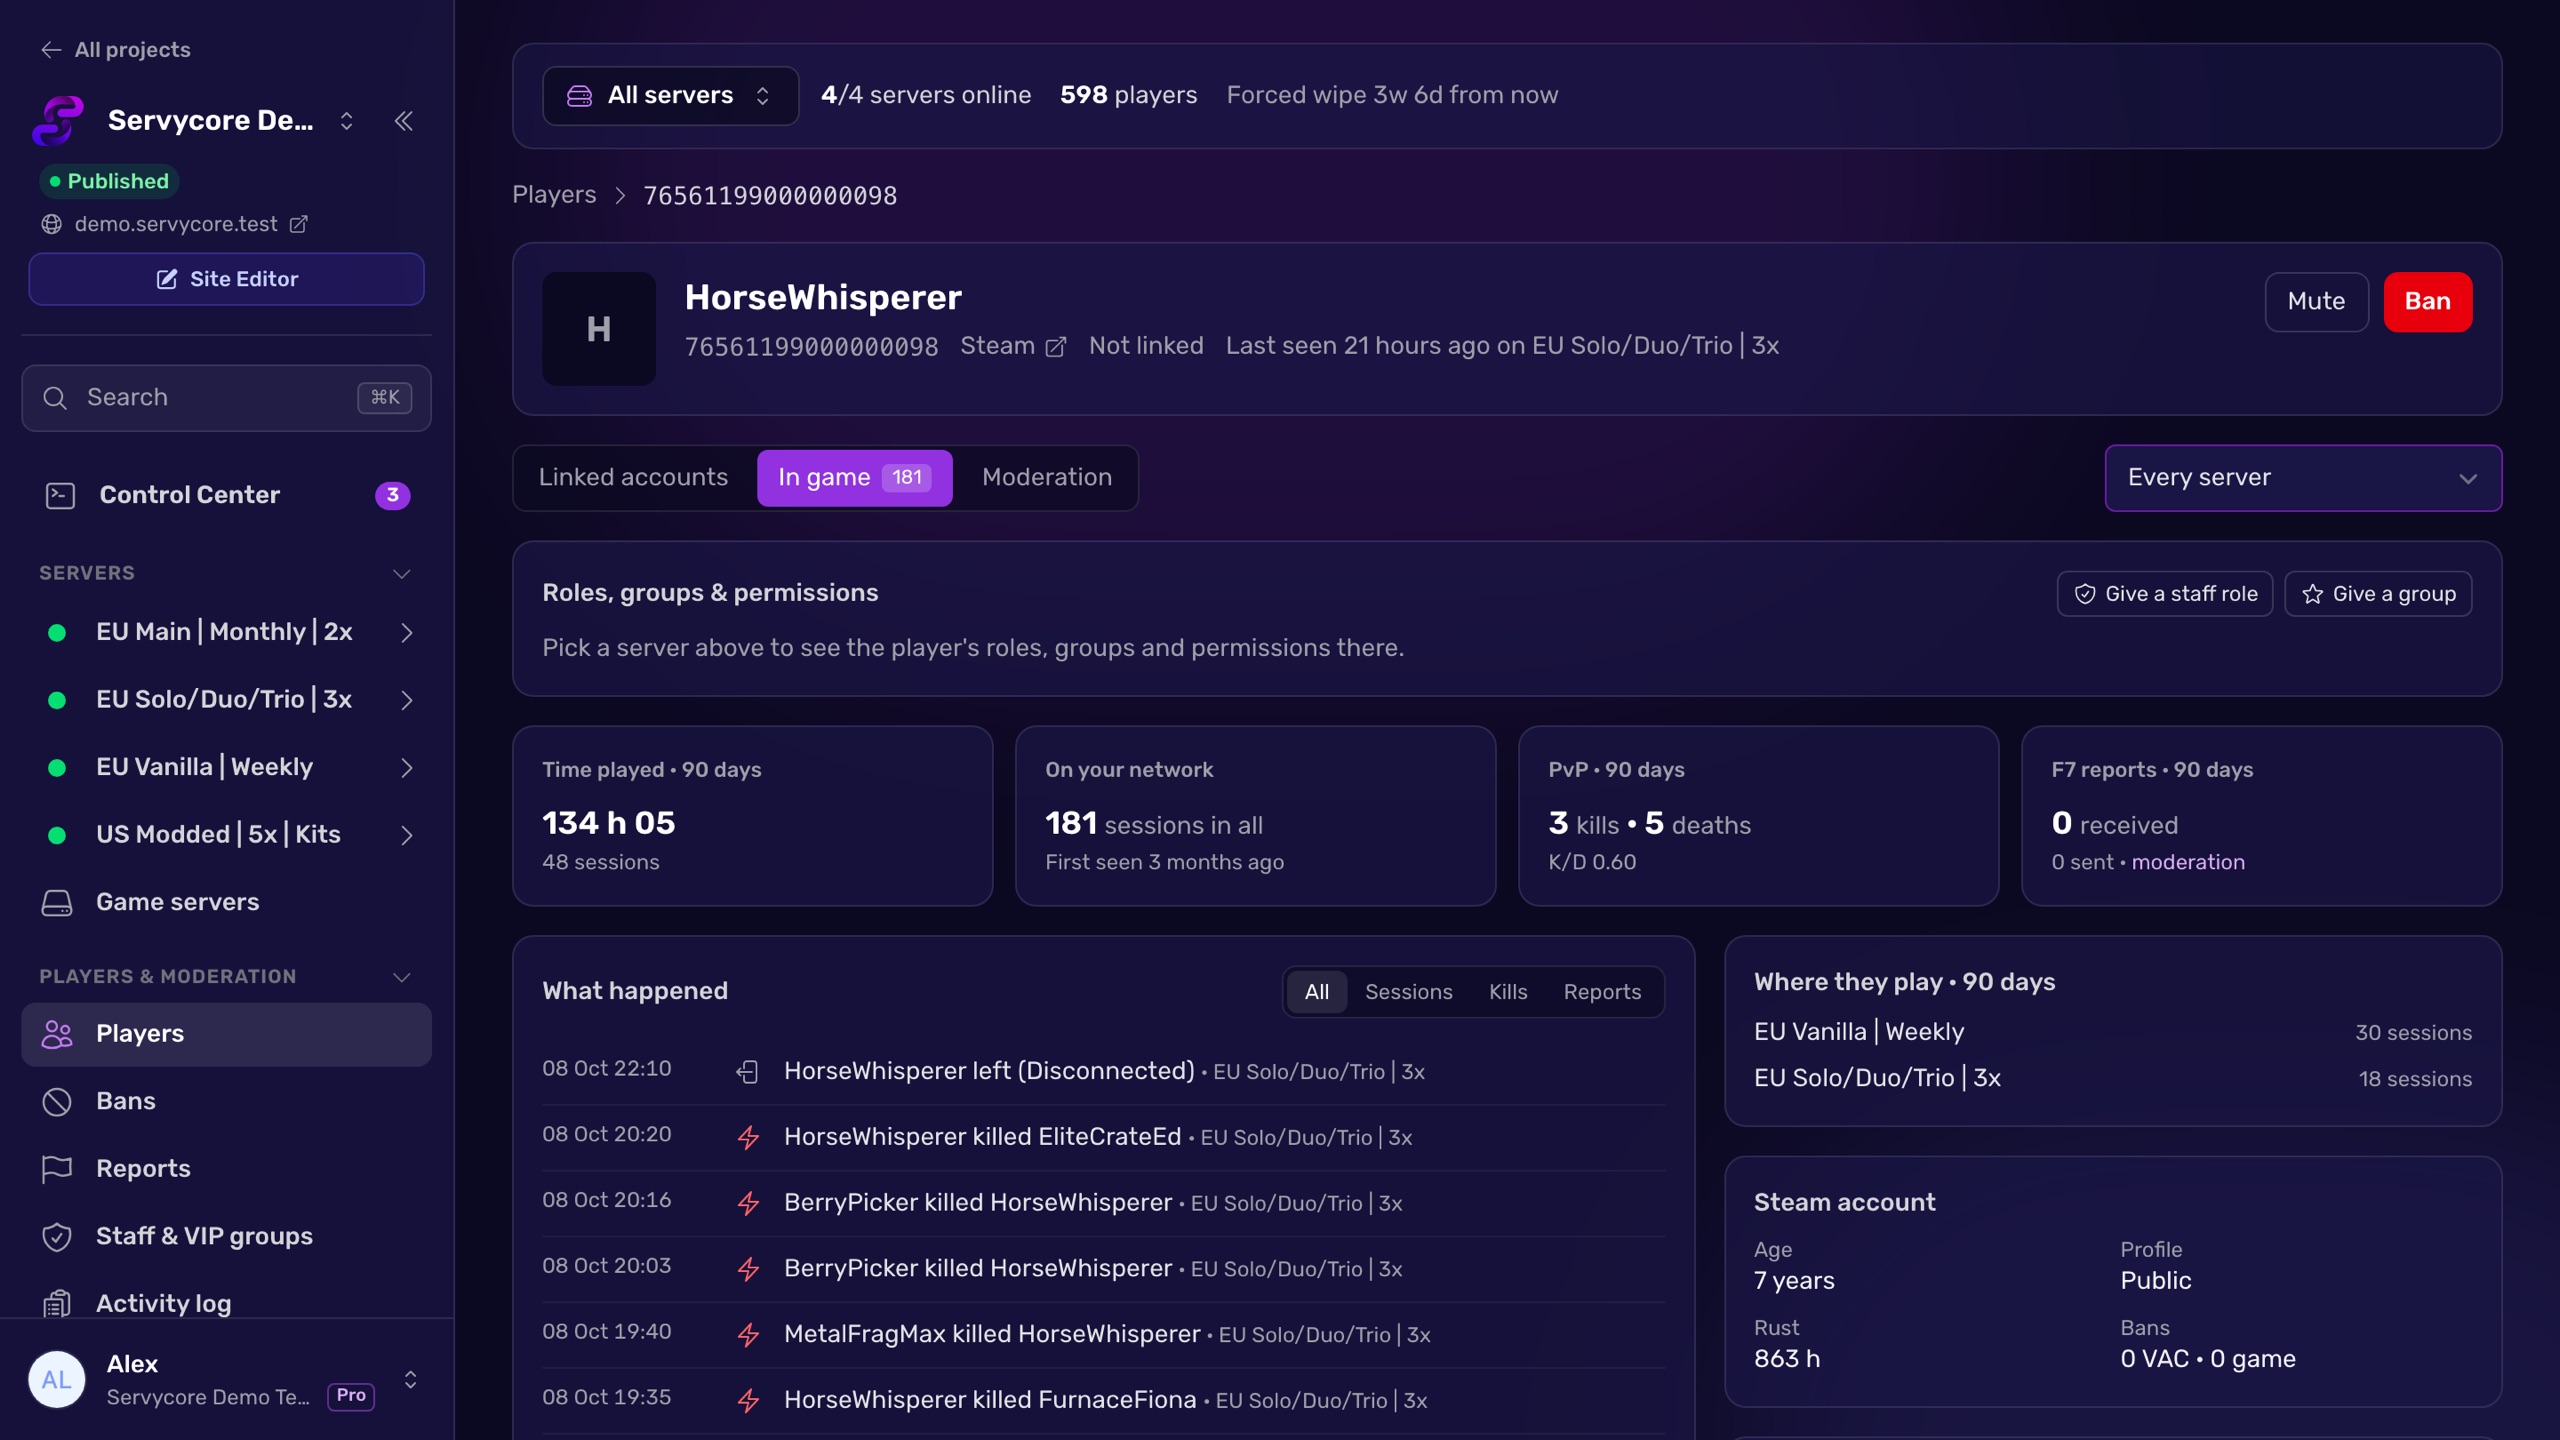Switch to the Linked accounts tab
This screenshot has width=2560, height=1440.
coord(633,478)
